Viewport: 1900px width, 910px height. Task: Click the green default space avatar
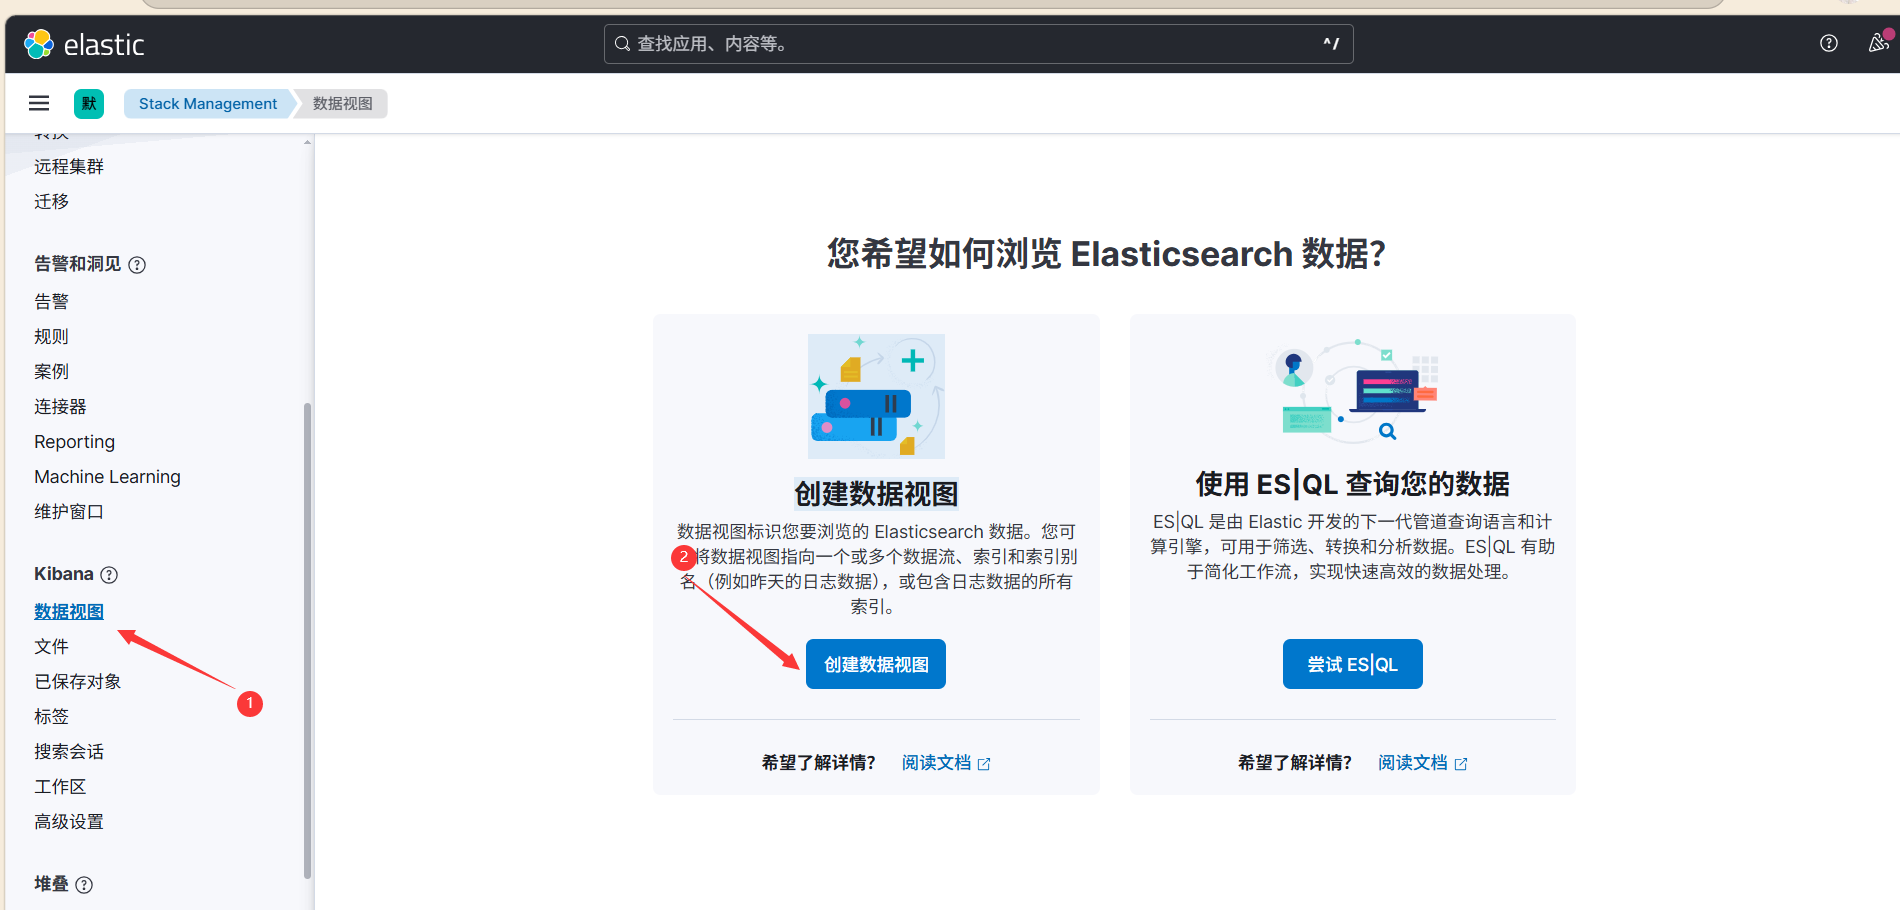[89, 103]
